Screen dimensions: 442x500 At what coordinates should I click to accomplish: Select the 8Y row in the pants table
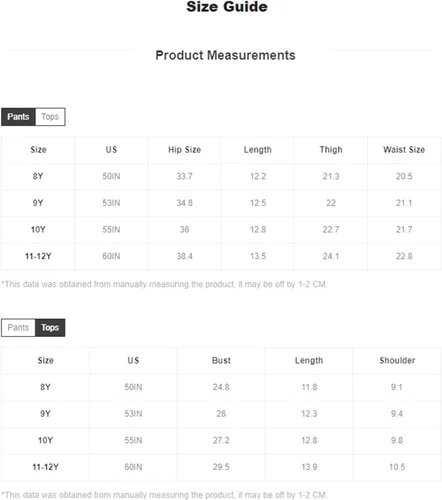(221, 176)
